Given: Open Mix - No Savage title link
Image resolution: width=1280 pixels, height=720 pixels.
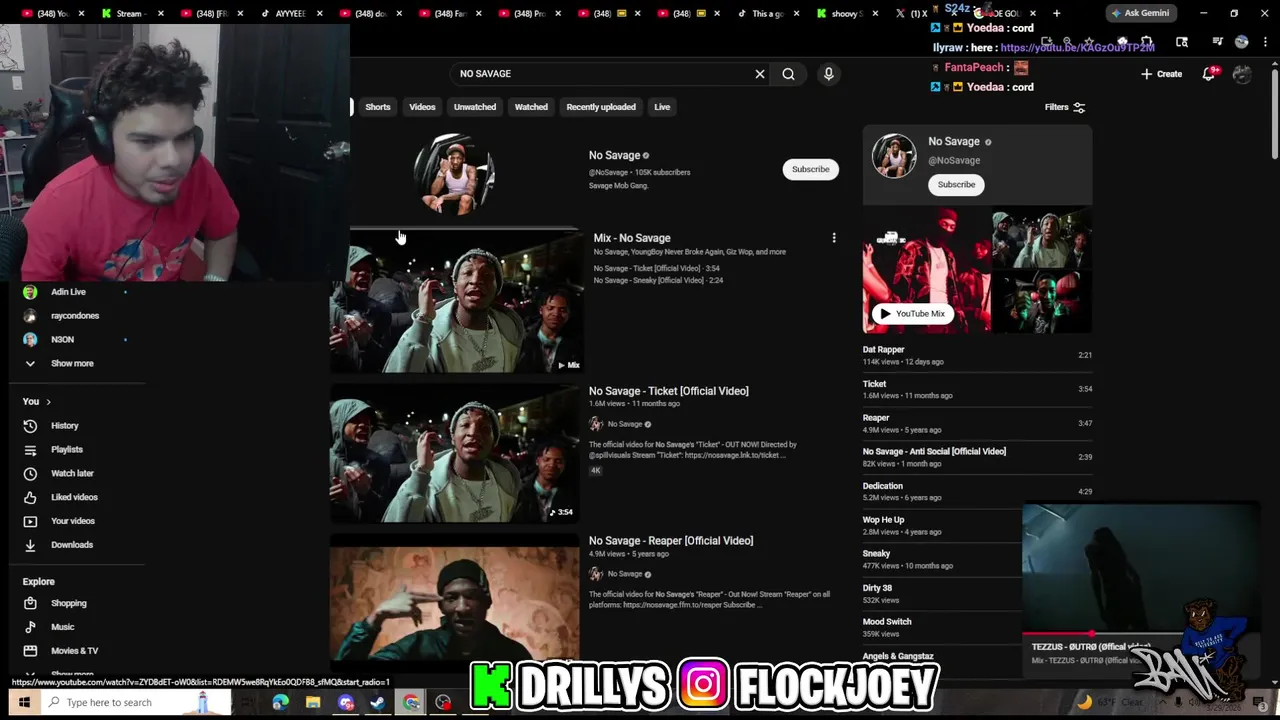Looking at the screenshot, I should (632, 238).
